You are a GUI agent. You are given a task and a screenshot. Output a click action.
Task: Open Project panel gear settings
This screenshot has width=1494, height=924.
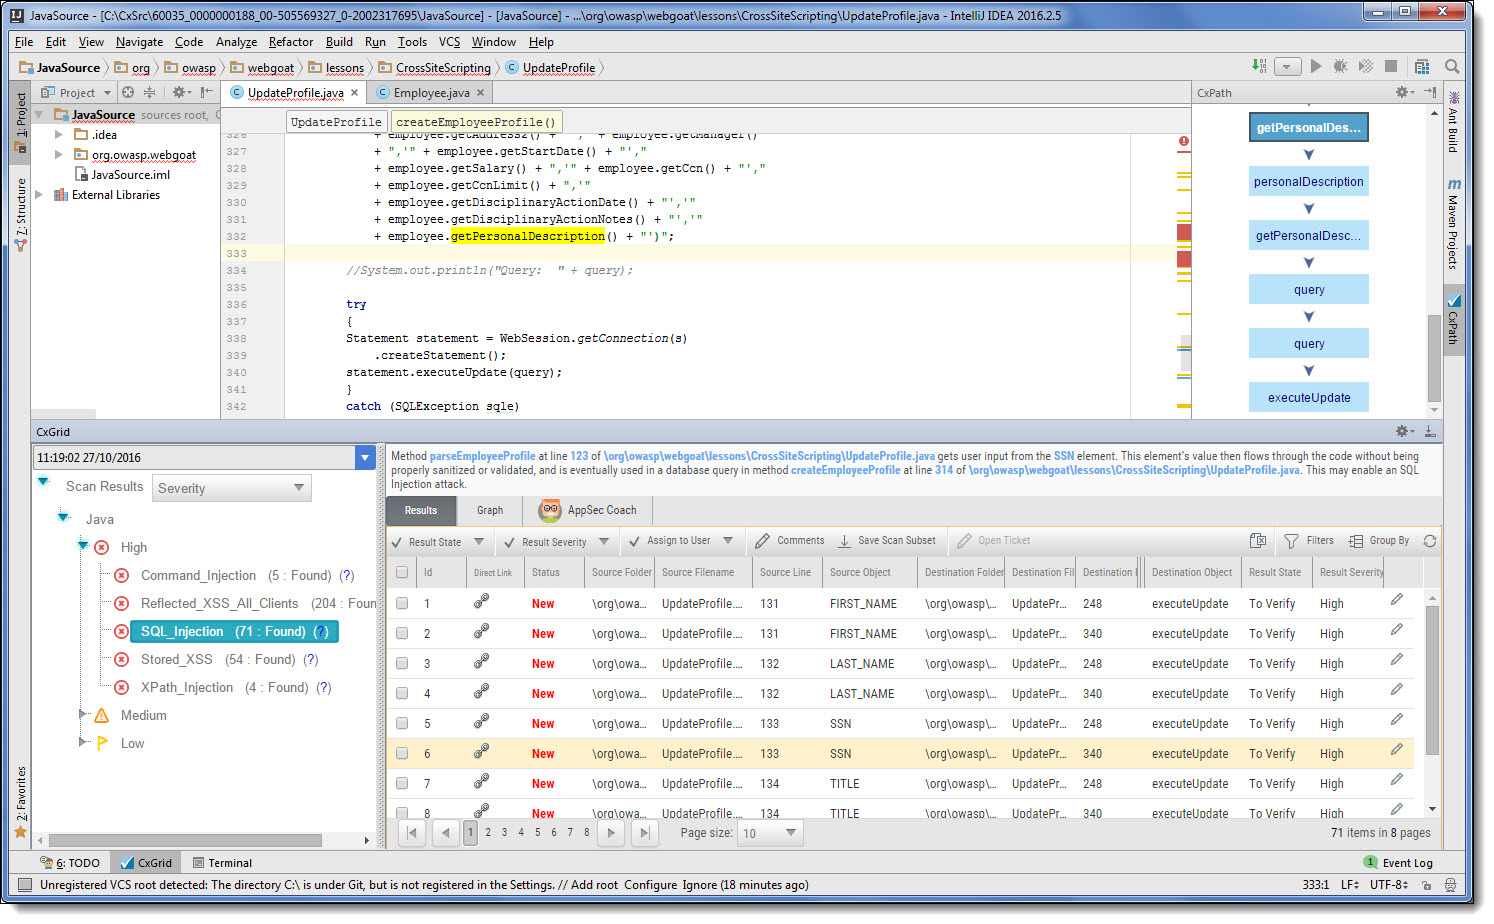click(x=181, y=92)
